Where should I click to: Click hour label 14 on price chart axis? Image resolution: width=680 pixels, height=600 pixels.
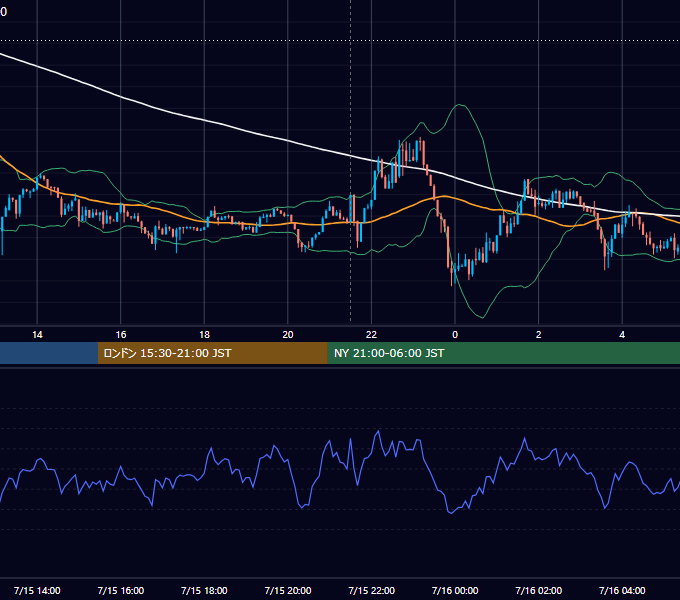[x=37, y=335]
